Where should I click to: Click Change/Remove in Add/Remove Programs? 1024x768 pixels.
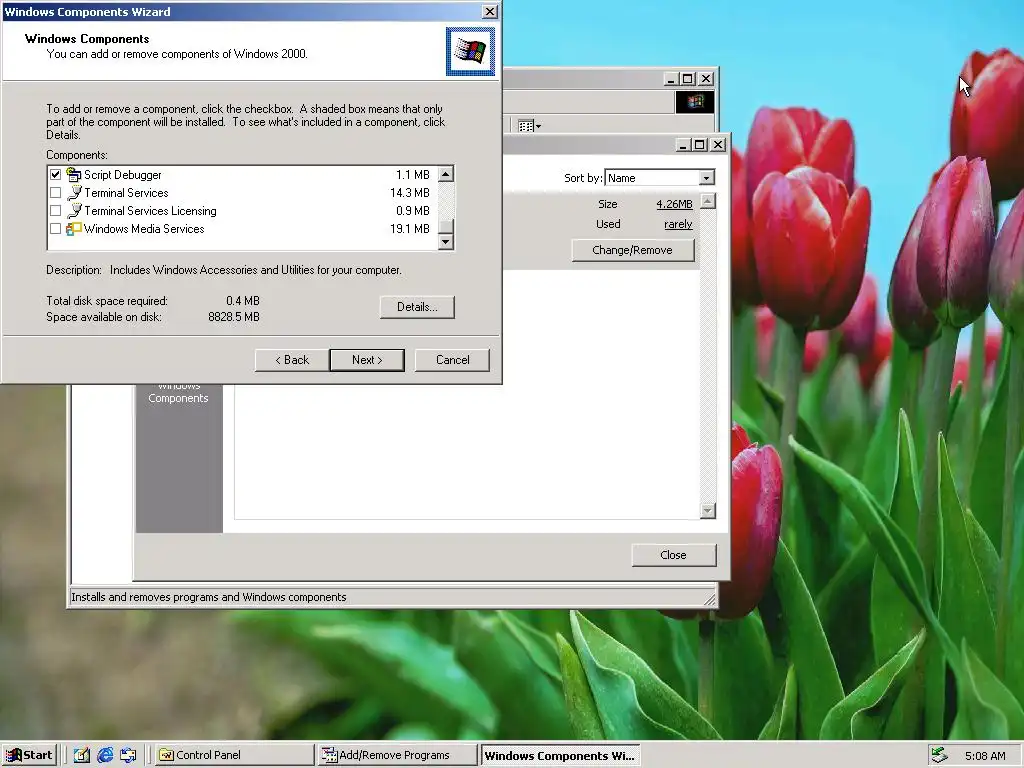632,250
